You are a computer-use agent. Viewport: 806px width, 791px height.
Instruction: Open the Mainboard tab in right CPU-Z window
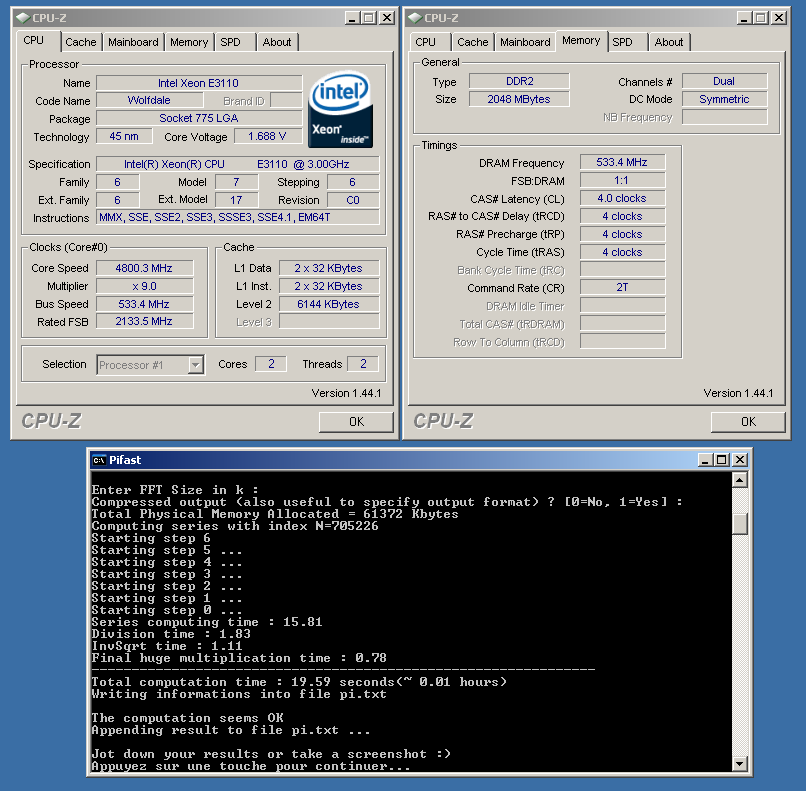click(525, 42)
